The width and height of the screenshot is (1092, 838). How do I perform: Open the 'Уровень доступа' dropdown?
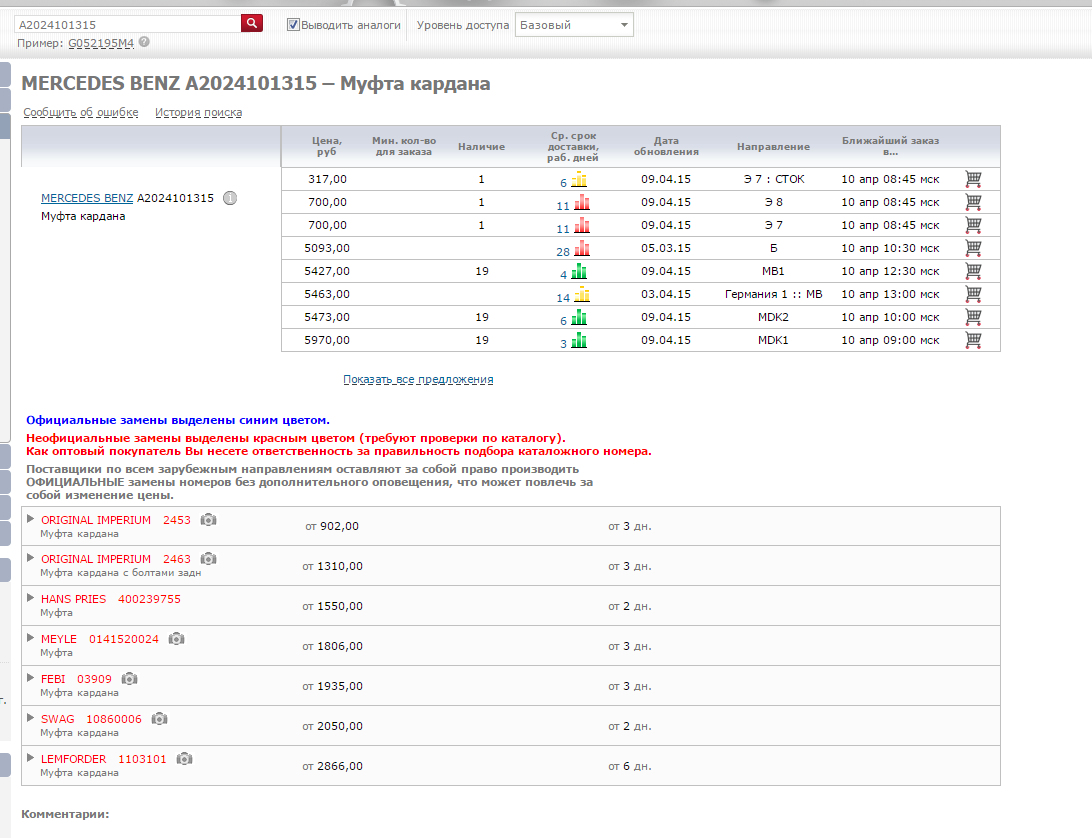(574, 25)
